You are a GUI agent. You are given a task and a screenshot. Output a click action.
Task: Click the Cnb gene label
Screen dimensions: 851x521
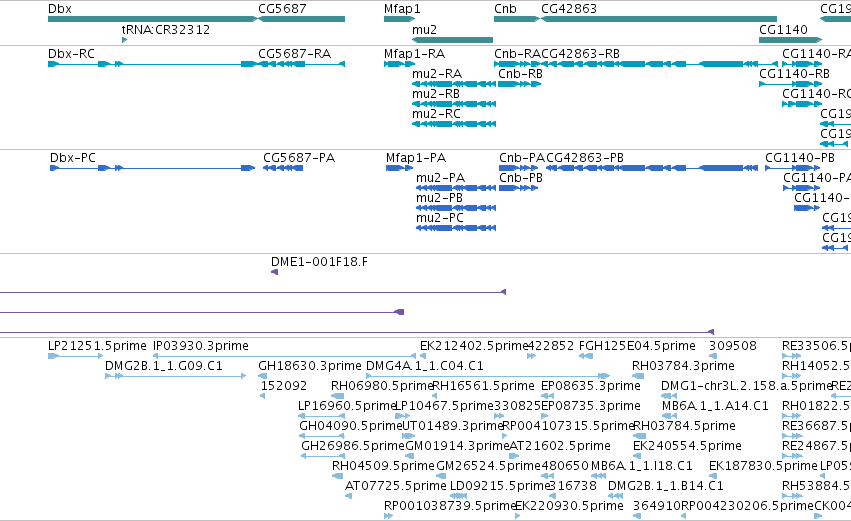click(x=505, y=9)
